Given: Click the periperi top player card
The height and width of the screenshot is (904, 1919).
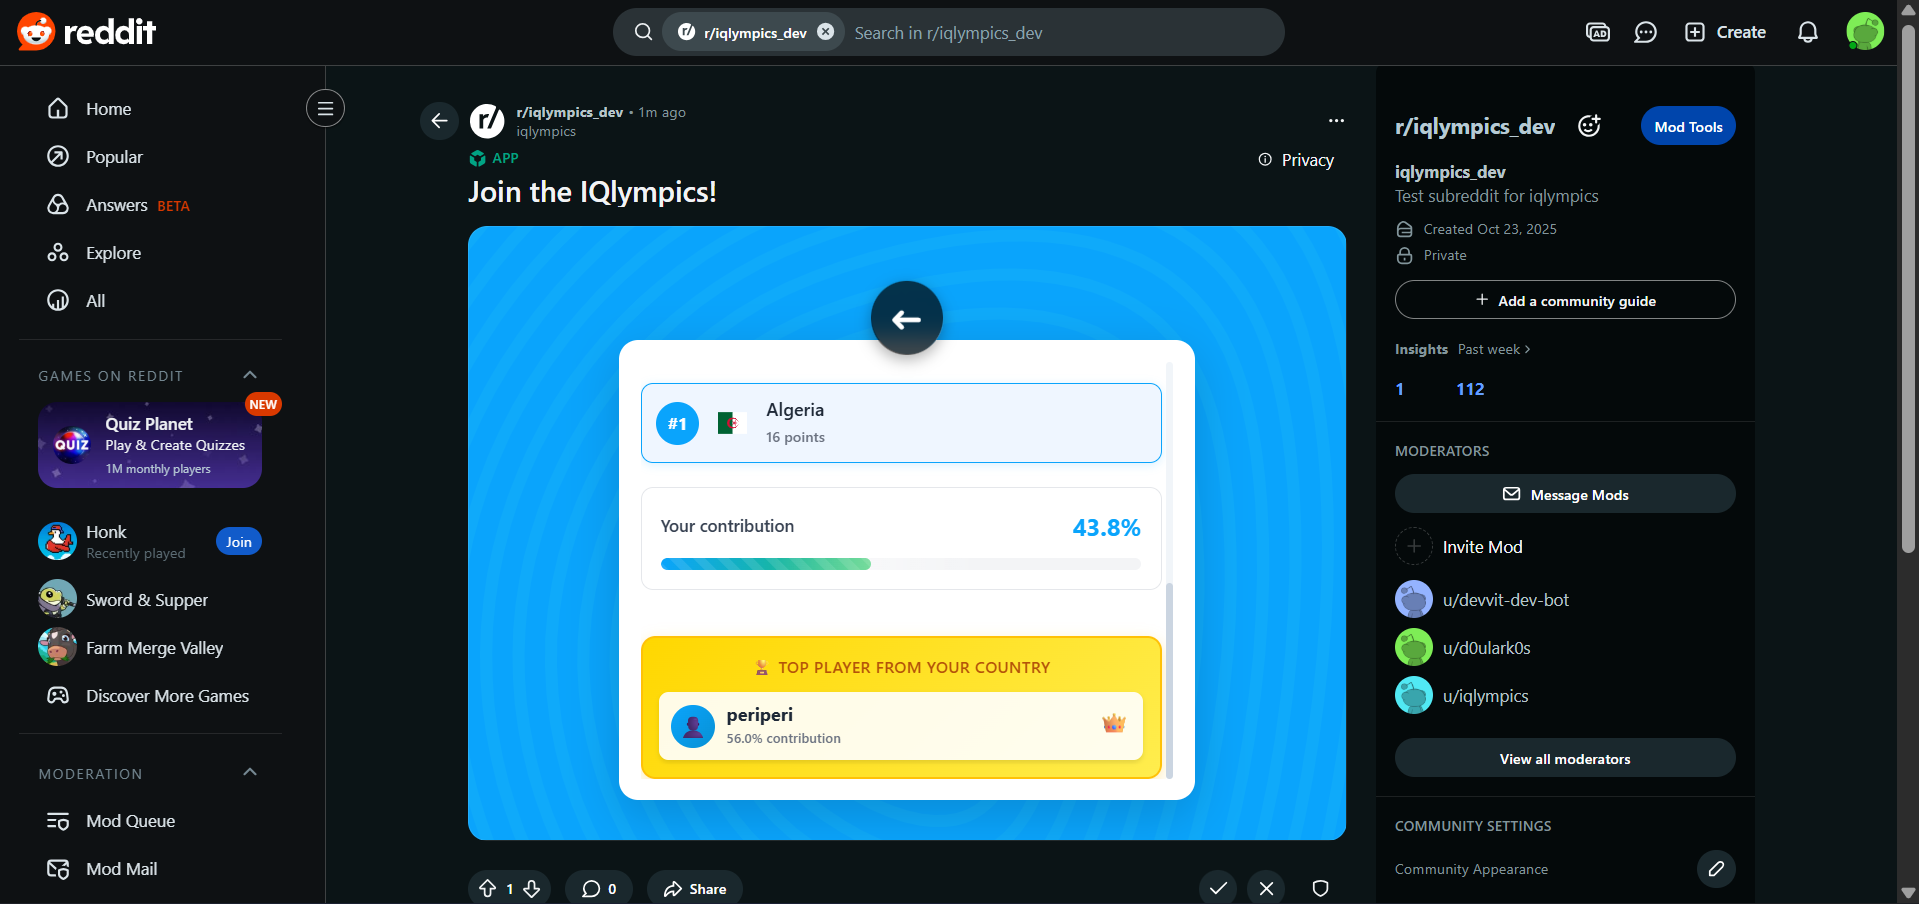Looking at the screenshot, I should [901, 726].
